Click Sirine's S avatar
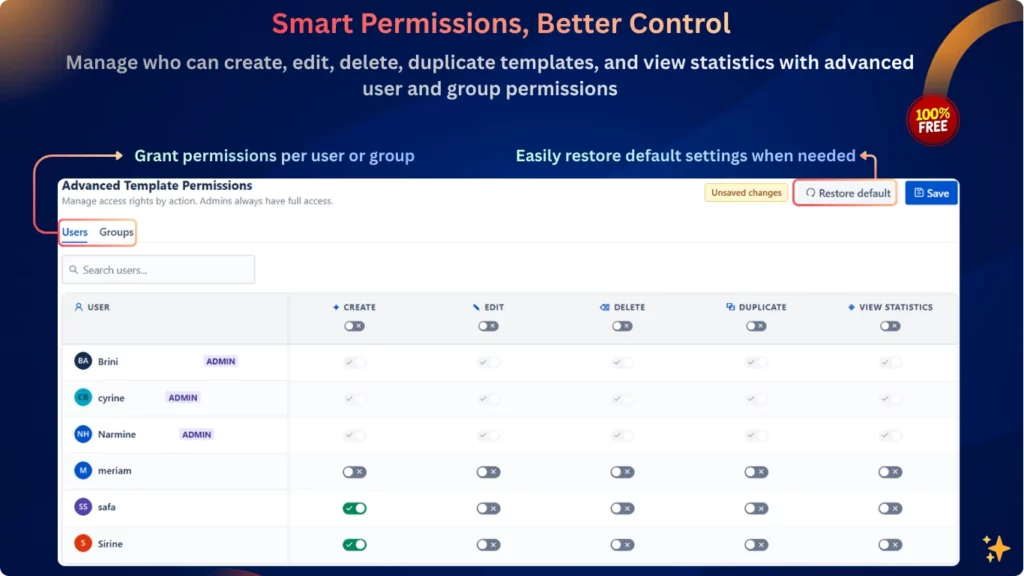The image size is (1024, 576). coord(83,543)
